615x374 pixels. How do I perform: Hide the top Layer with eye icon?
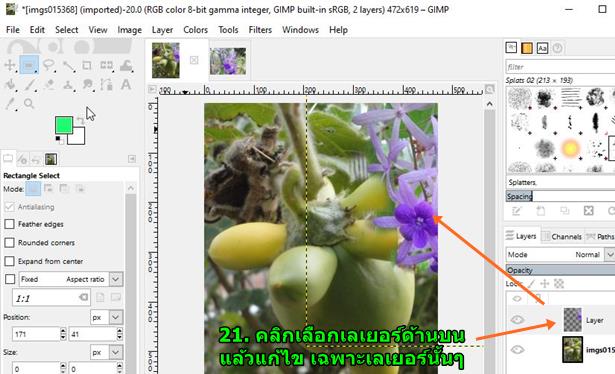517,320
